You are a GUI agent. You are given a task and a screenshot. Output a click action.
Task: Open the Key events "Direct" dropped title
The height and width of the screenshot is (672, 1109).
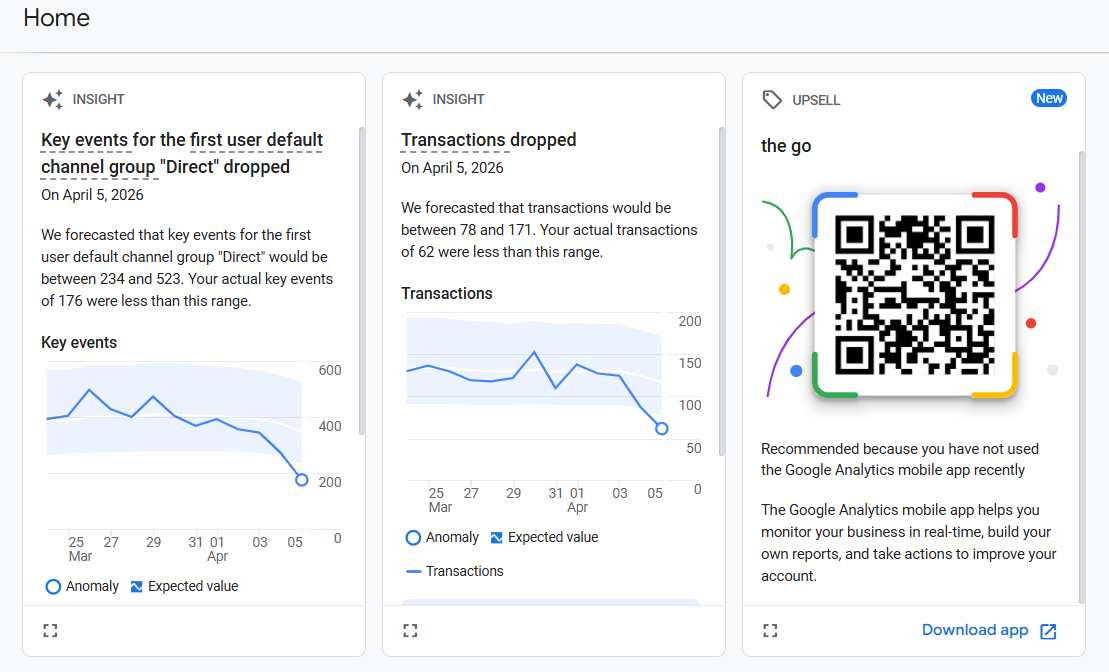tap(182, 153)
